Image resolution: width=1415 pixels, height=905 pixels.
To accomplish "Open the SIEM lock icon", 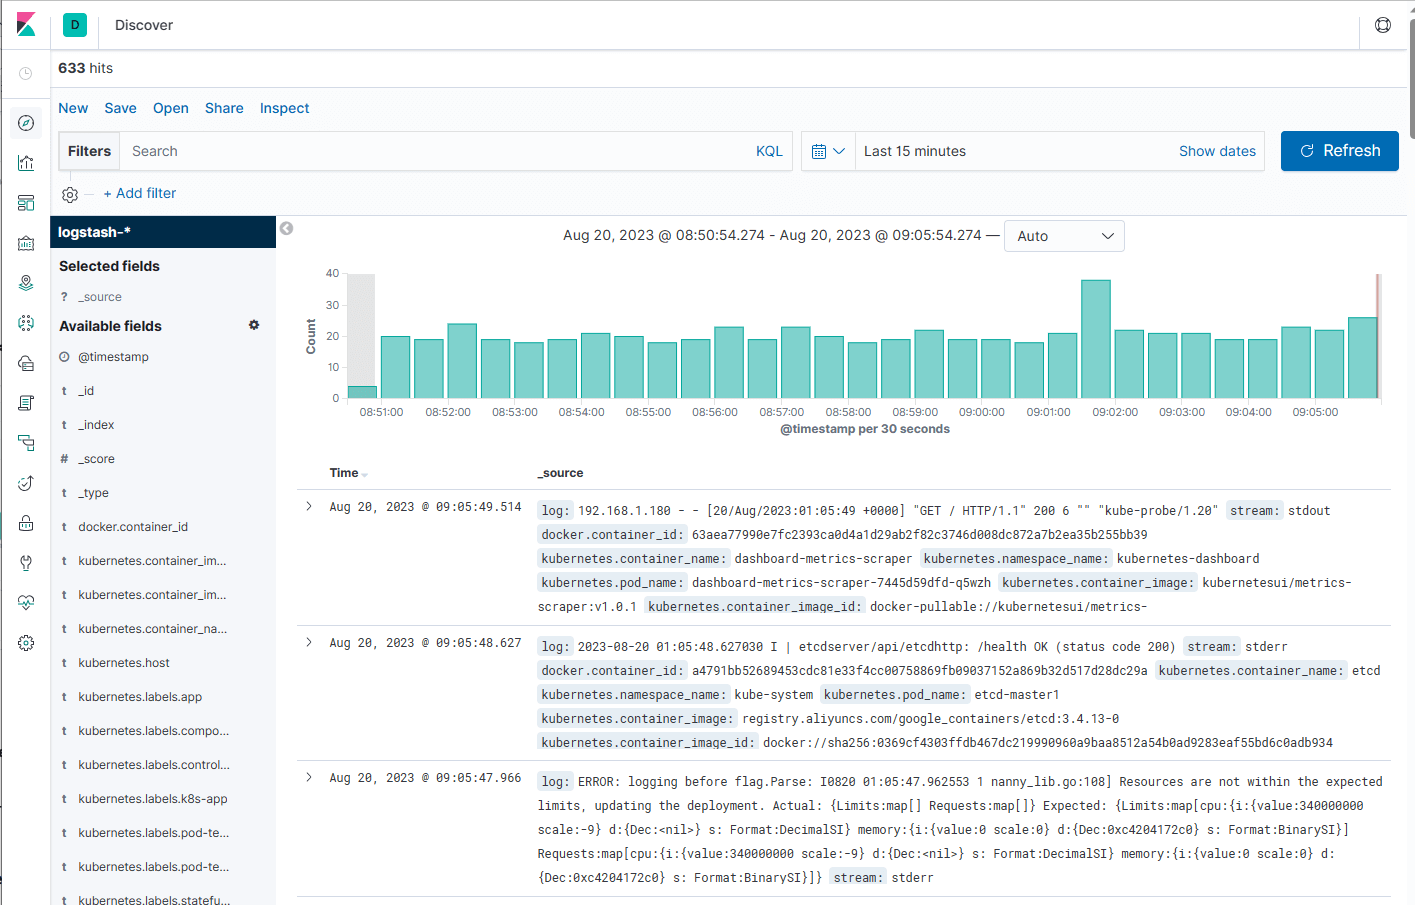I will pos(26,523).
